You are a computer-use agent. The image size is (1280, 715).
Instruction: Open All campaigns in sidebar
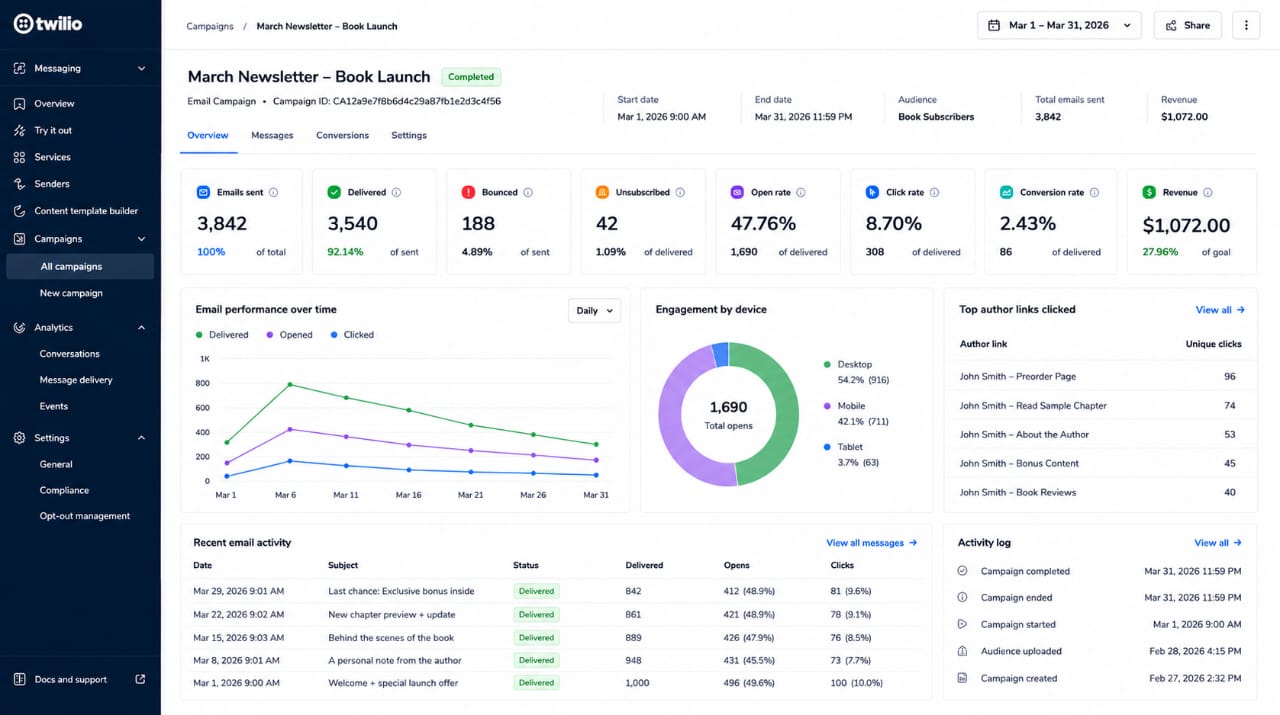(80, 266)
